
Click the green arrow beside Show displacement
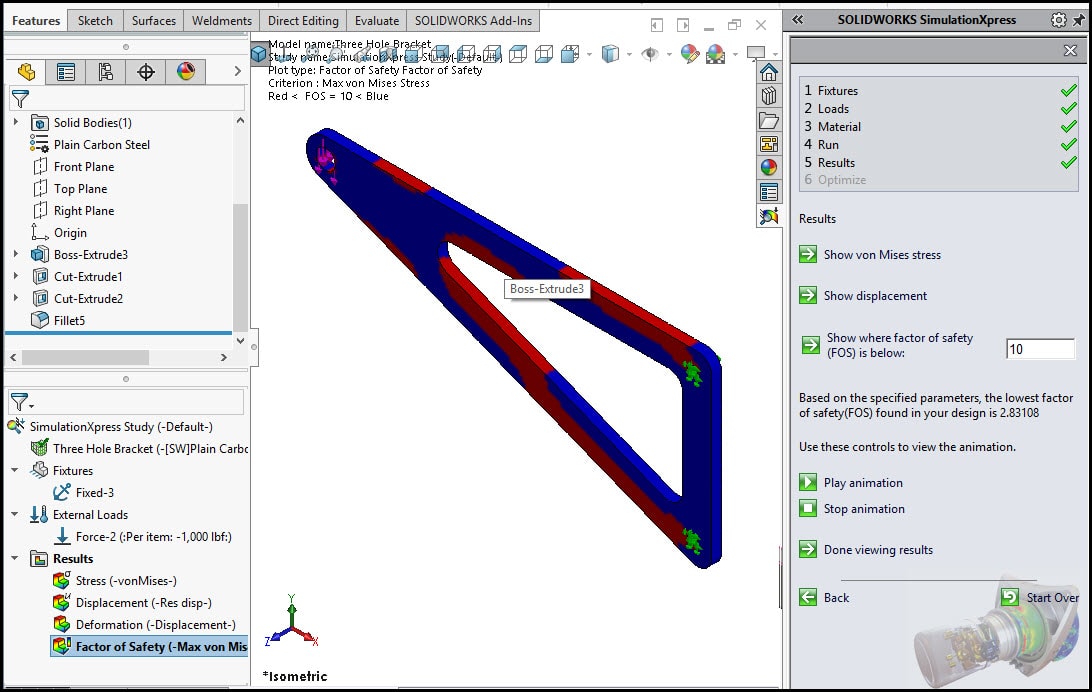(808, 295)
